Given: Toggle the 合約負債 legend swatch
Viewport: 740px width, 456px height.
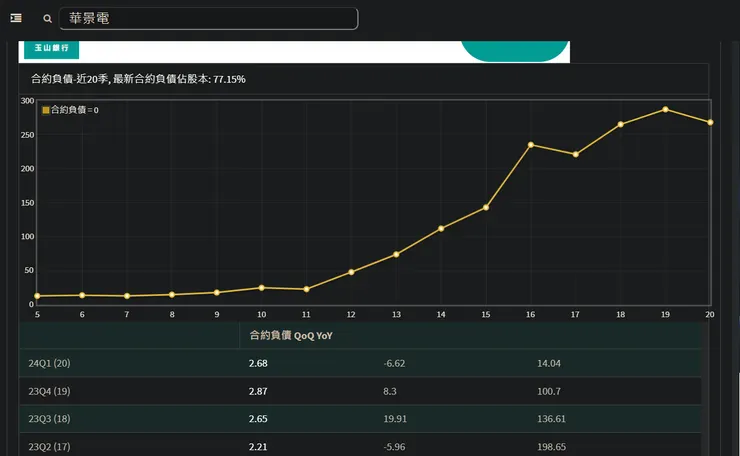Looking at the screenshot, I should coord(46,110).
